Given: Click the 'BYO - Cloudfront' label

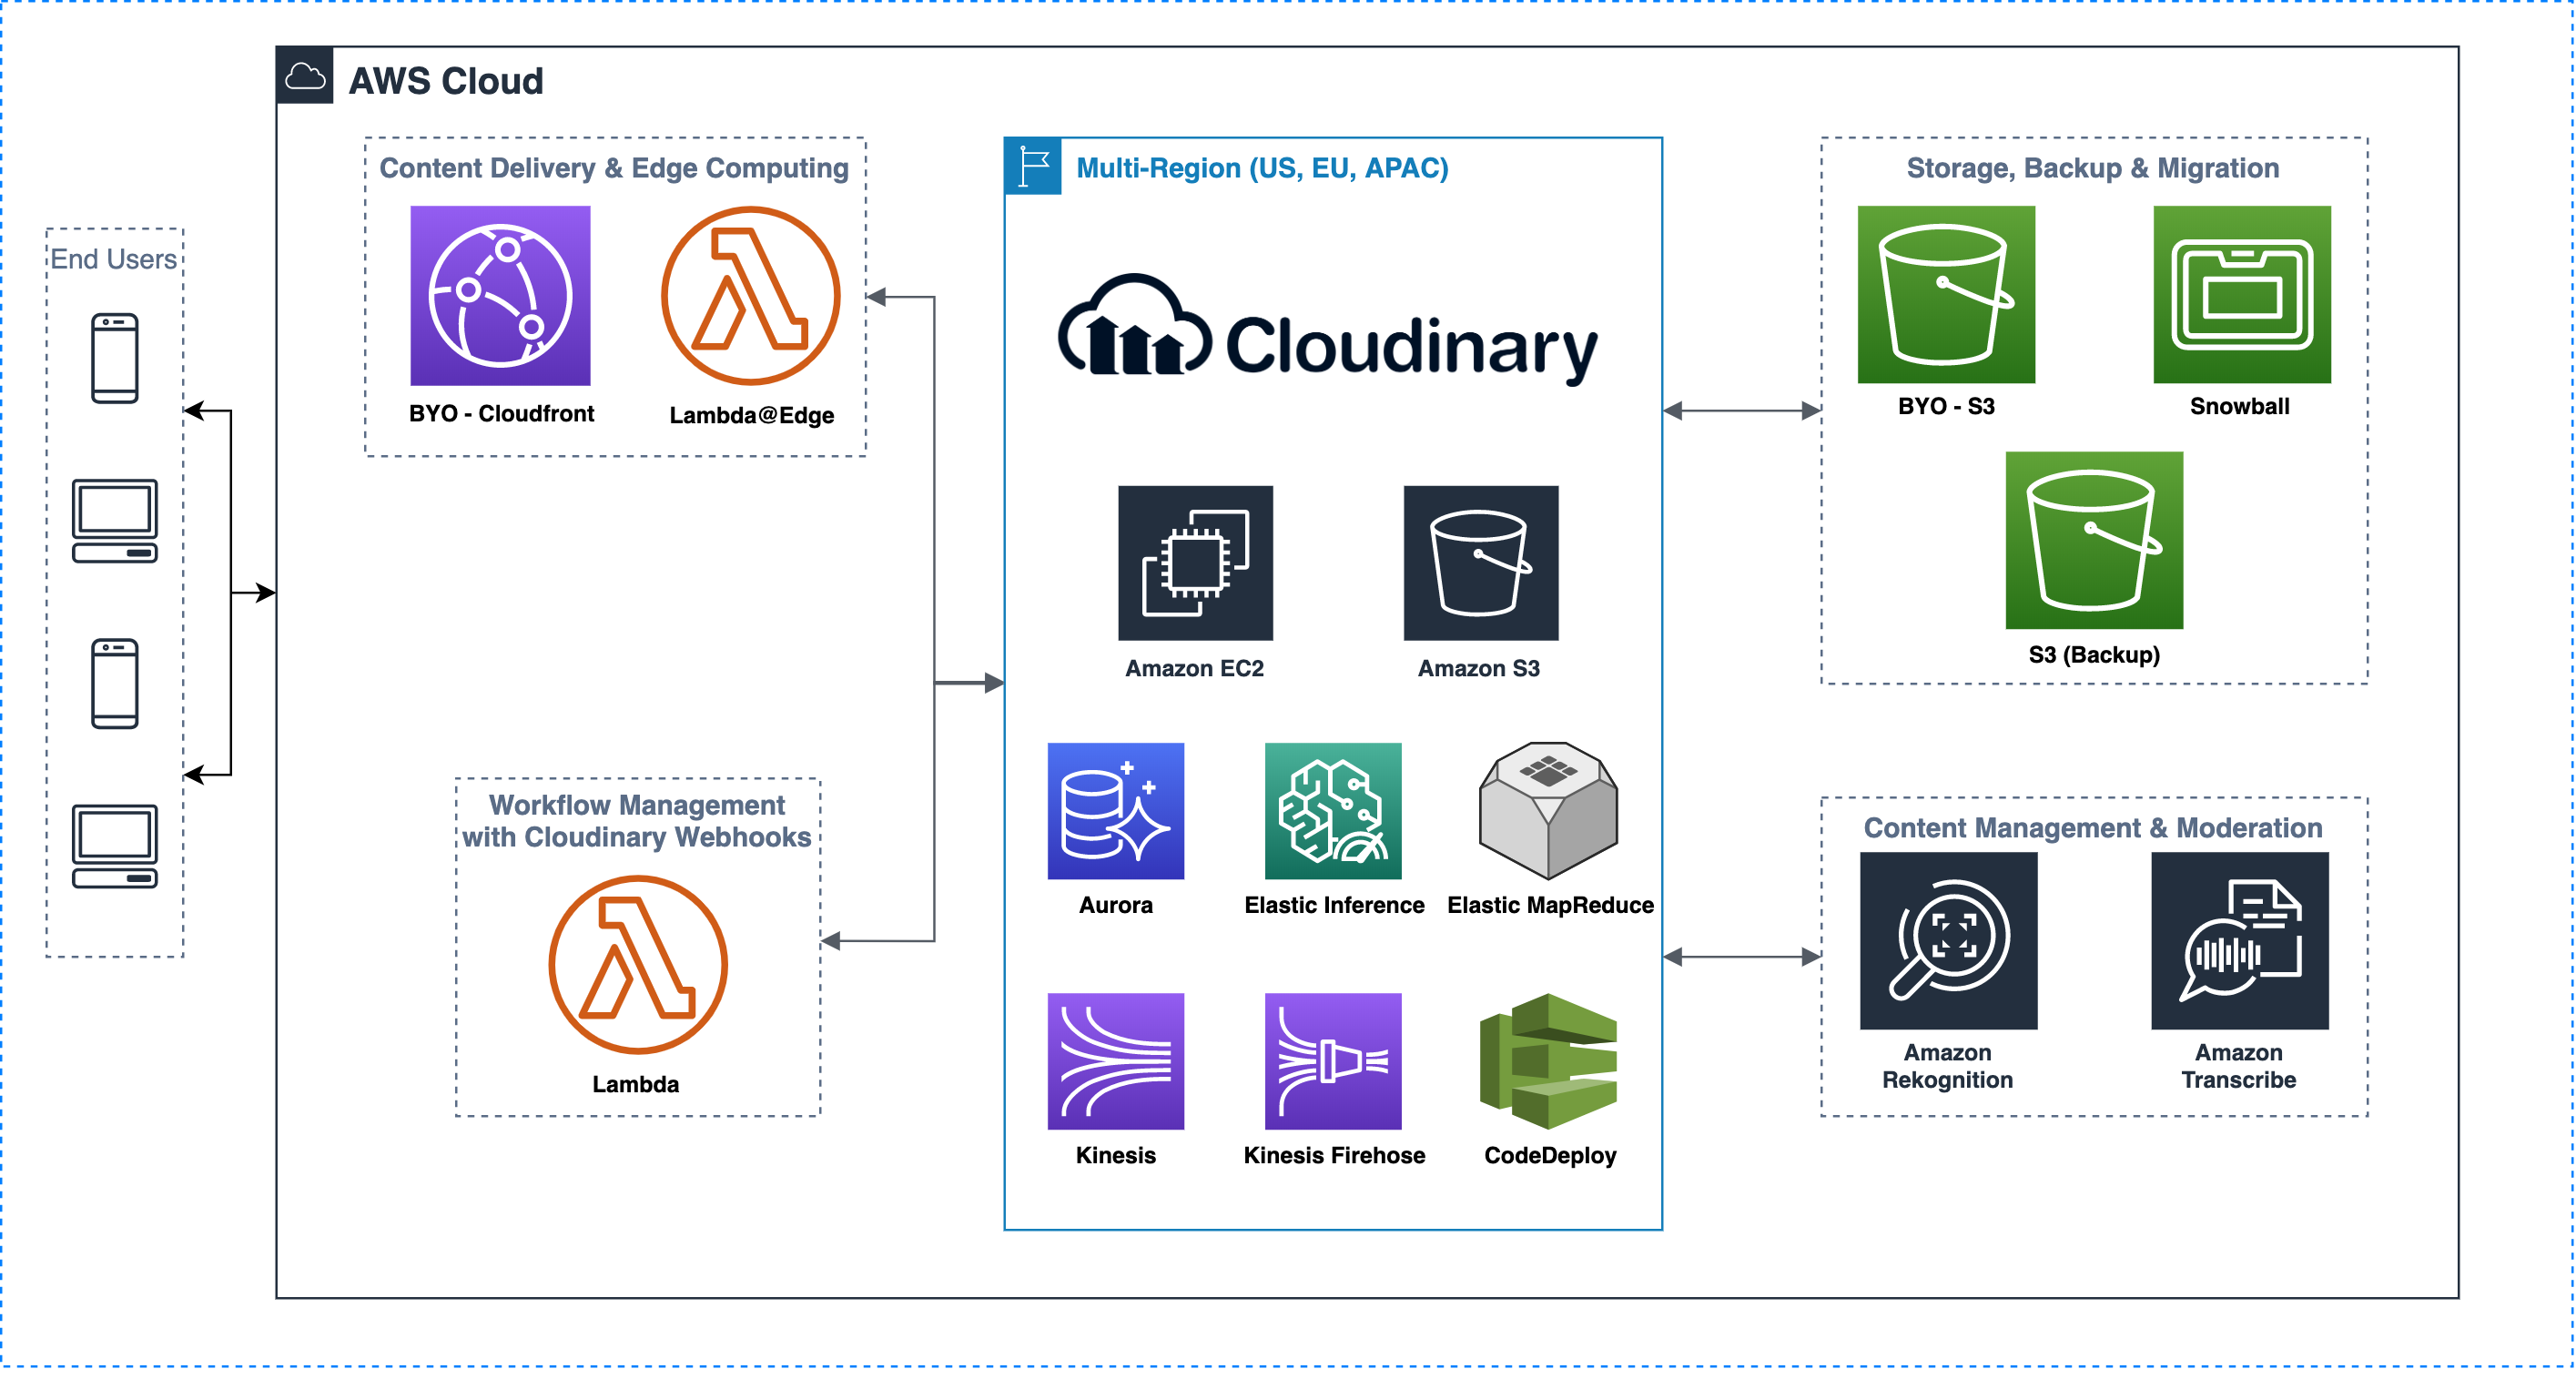Looking at the screenshot, I should [x=501, y=414].
